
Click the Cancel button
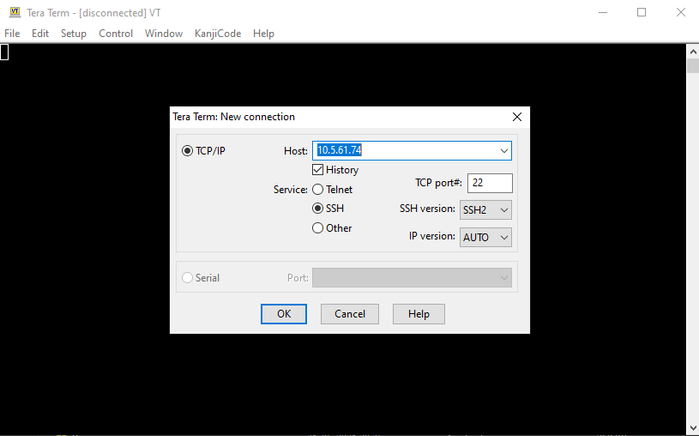pyautogui.click(x=350, y=314)
